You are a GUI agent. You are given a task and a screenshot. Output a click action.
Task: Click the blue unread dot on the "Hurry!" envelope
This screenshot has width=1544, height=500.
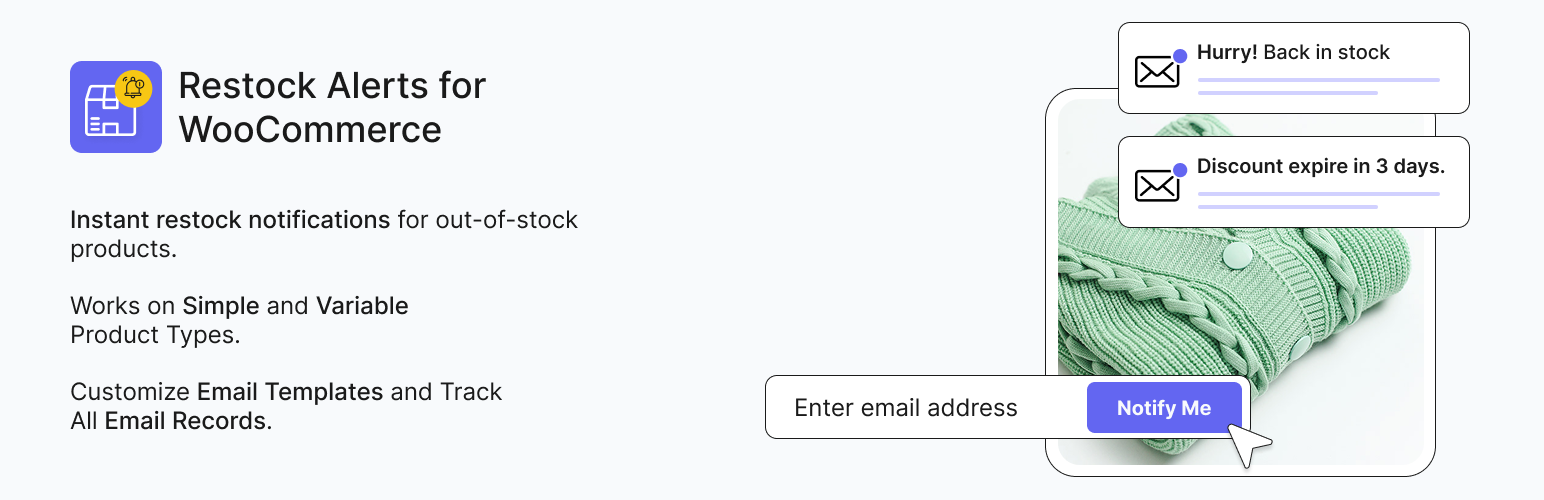[x=1180, y=55]
